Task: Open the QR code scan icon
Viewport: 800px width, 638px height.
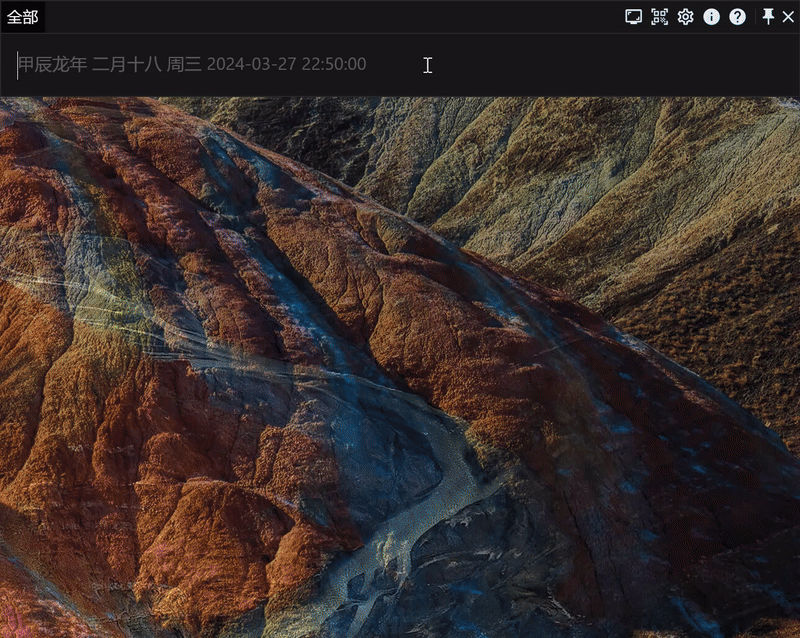Action: (660, 17)
